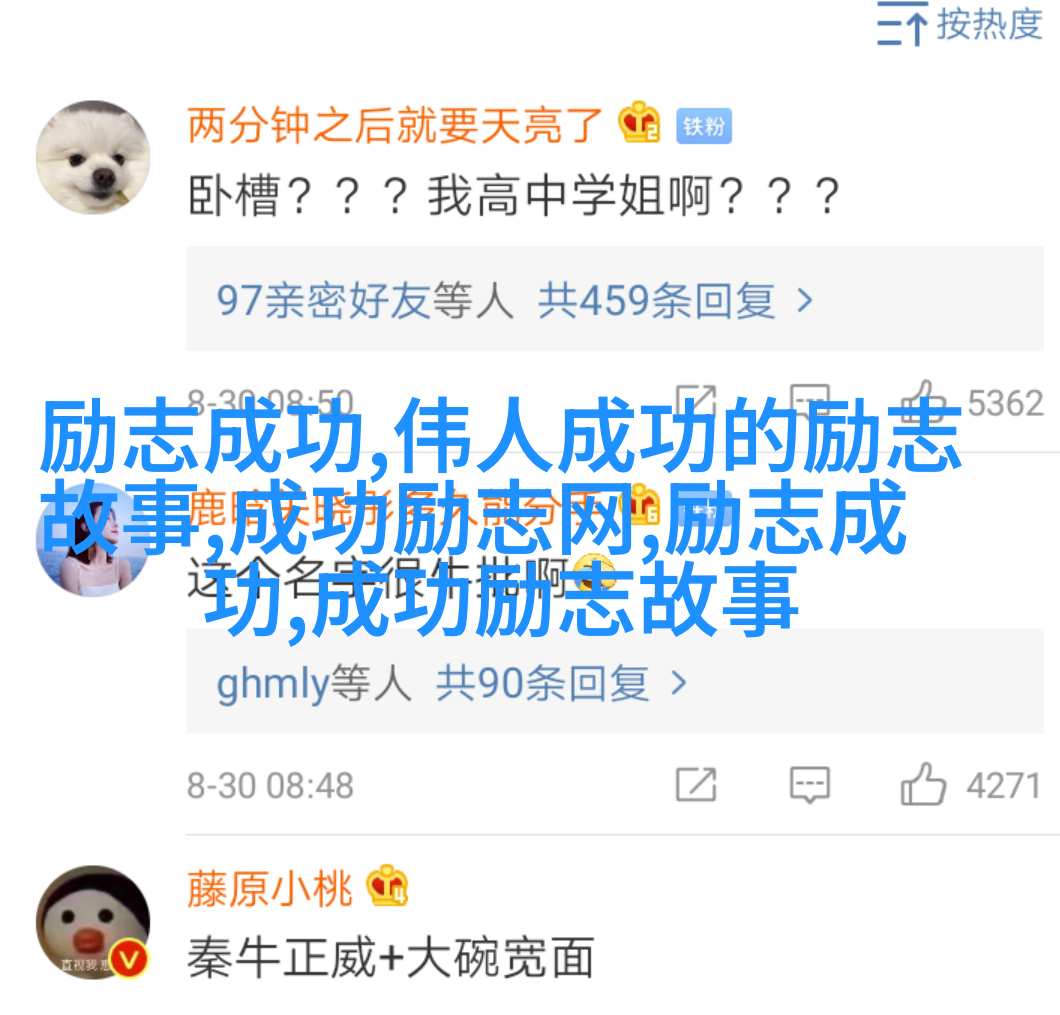Click the sort arrow icon at top
Viewport: 1060px width, 1015px height.
902,24
